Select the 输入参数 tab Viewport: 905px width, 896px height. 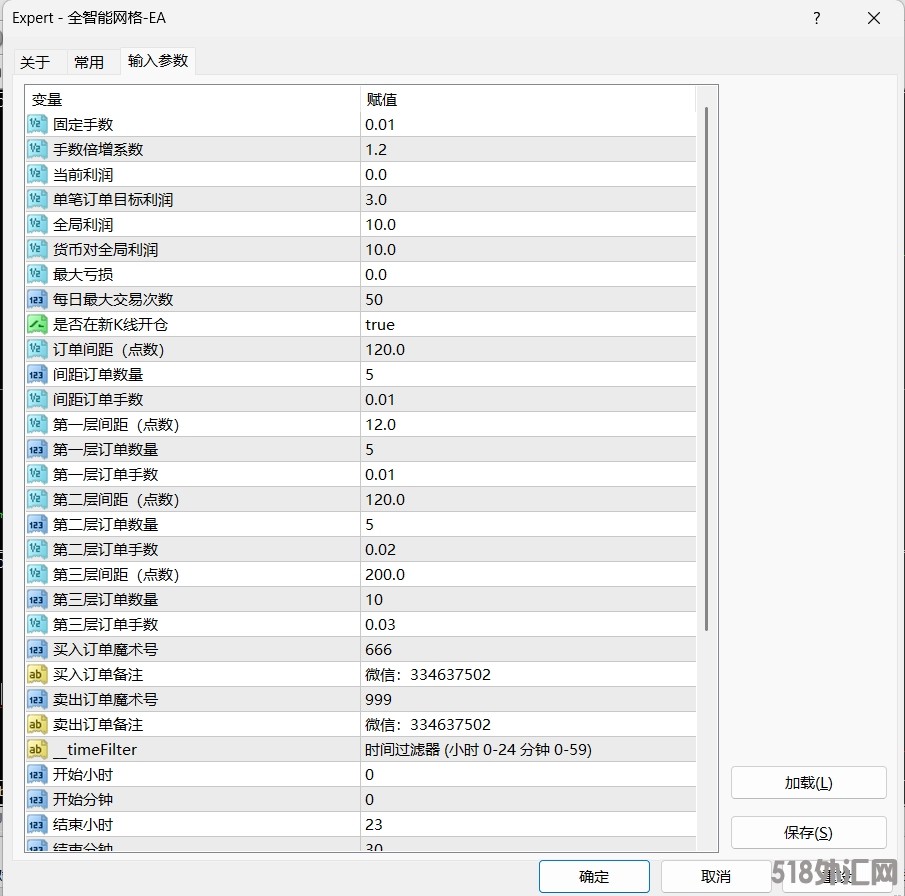[x=158, y=61]
